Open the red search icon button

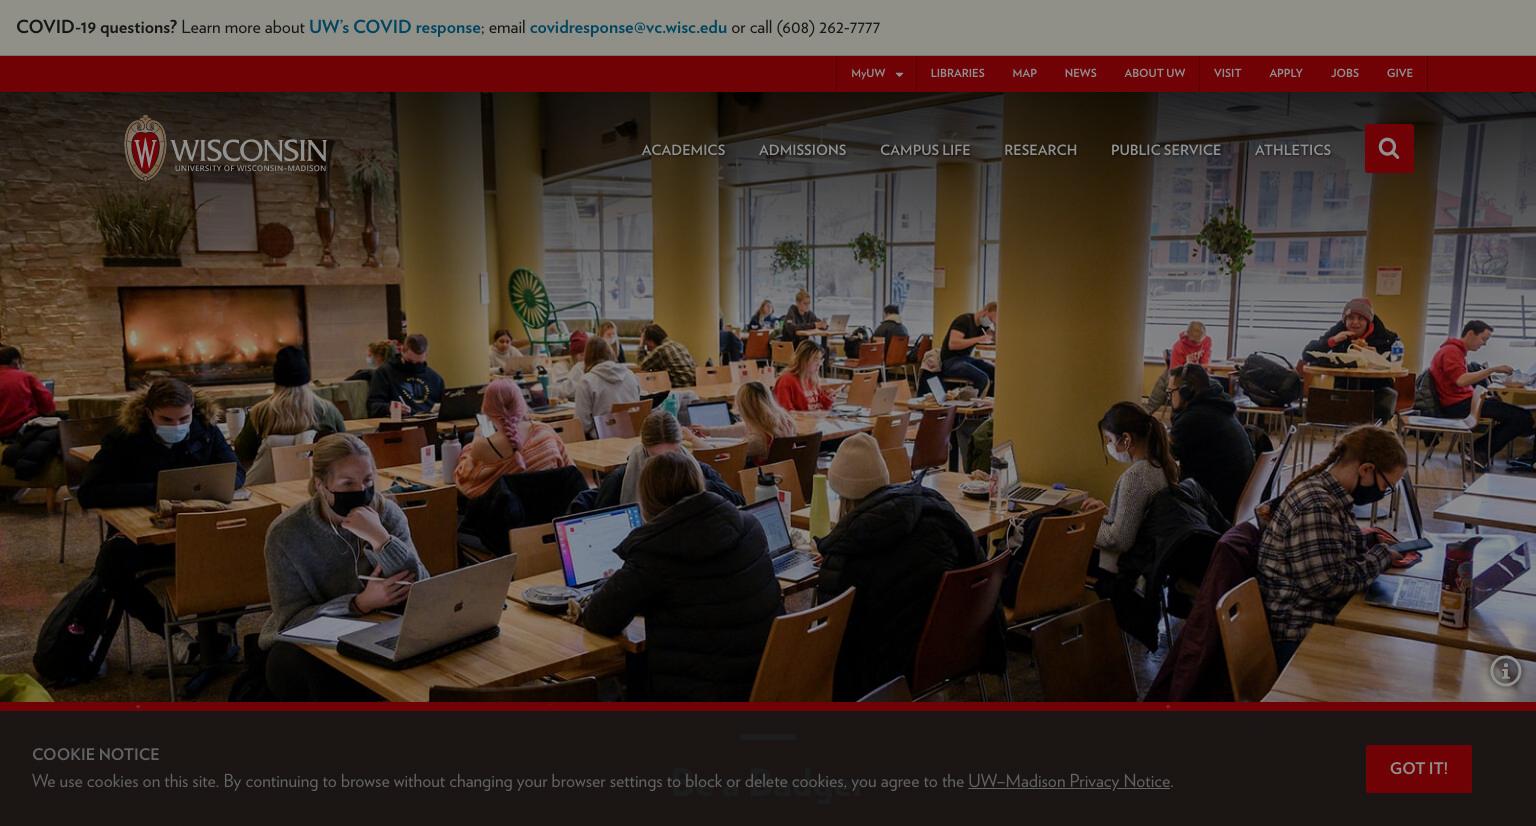(1389, 148)
